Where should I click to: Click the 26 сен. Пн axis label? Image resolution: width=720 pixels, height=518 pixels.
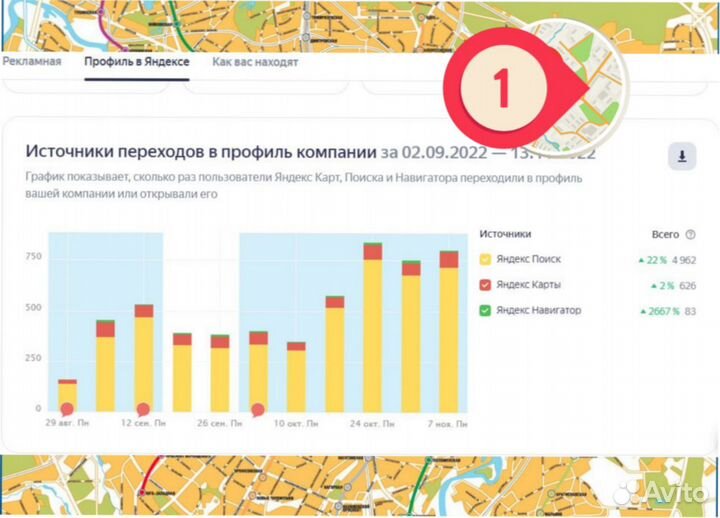pos(219,423)
